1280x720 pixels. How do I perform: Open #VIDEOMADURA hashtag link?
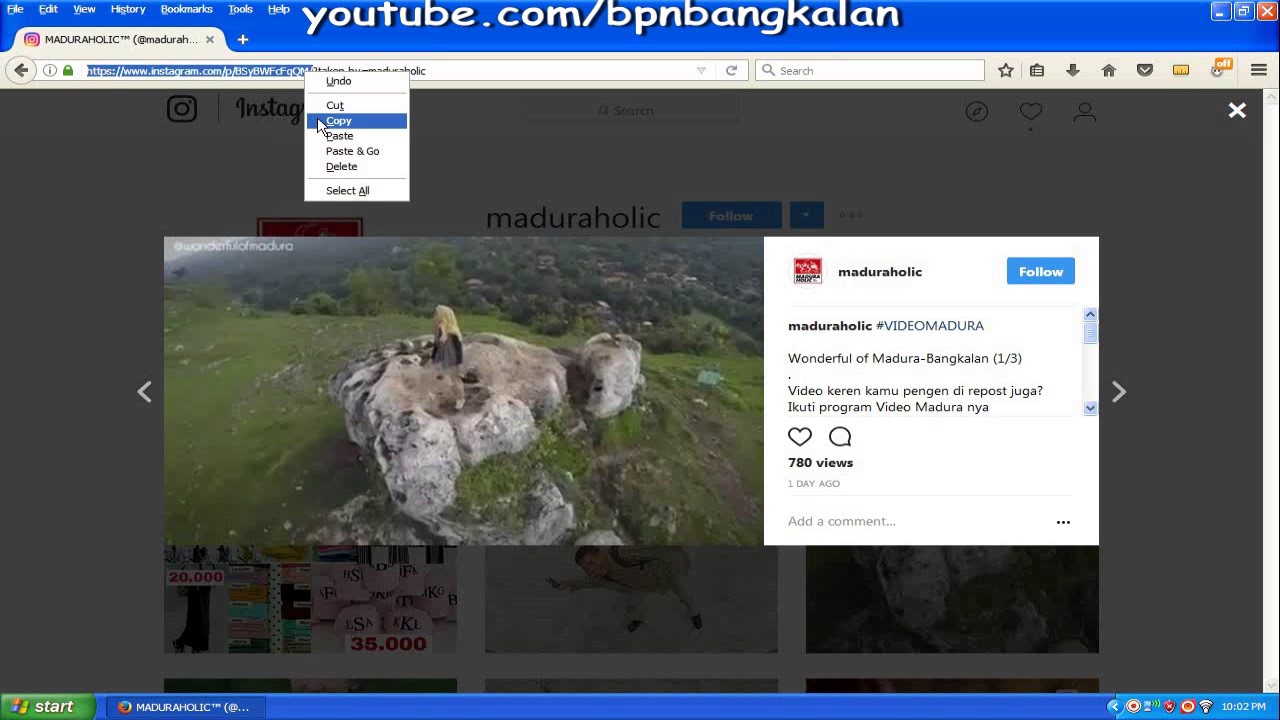[x=930, y=326]
